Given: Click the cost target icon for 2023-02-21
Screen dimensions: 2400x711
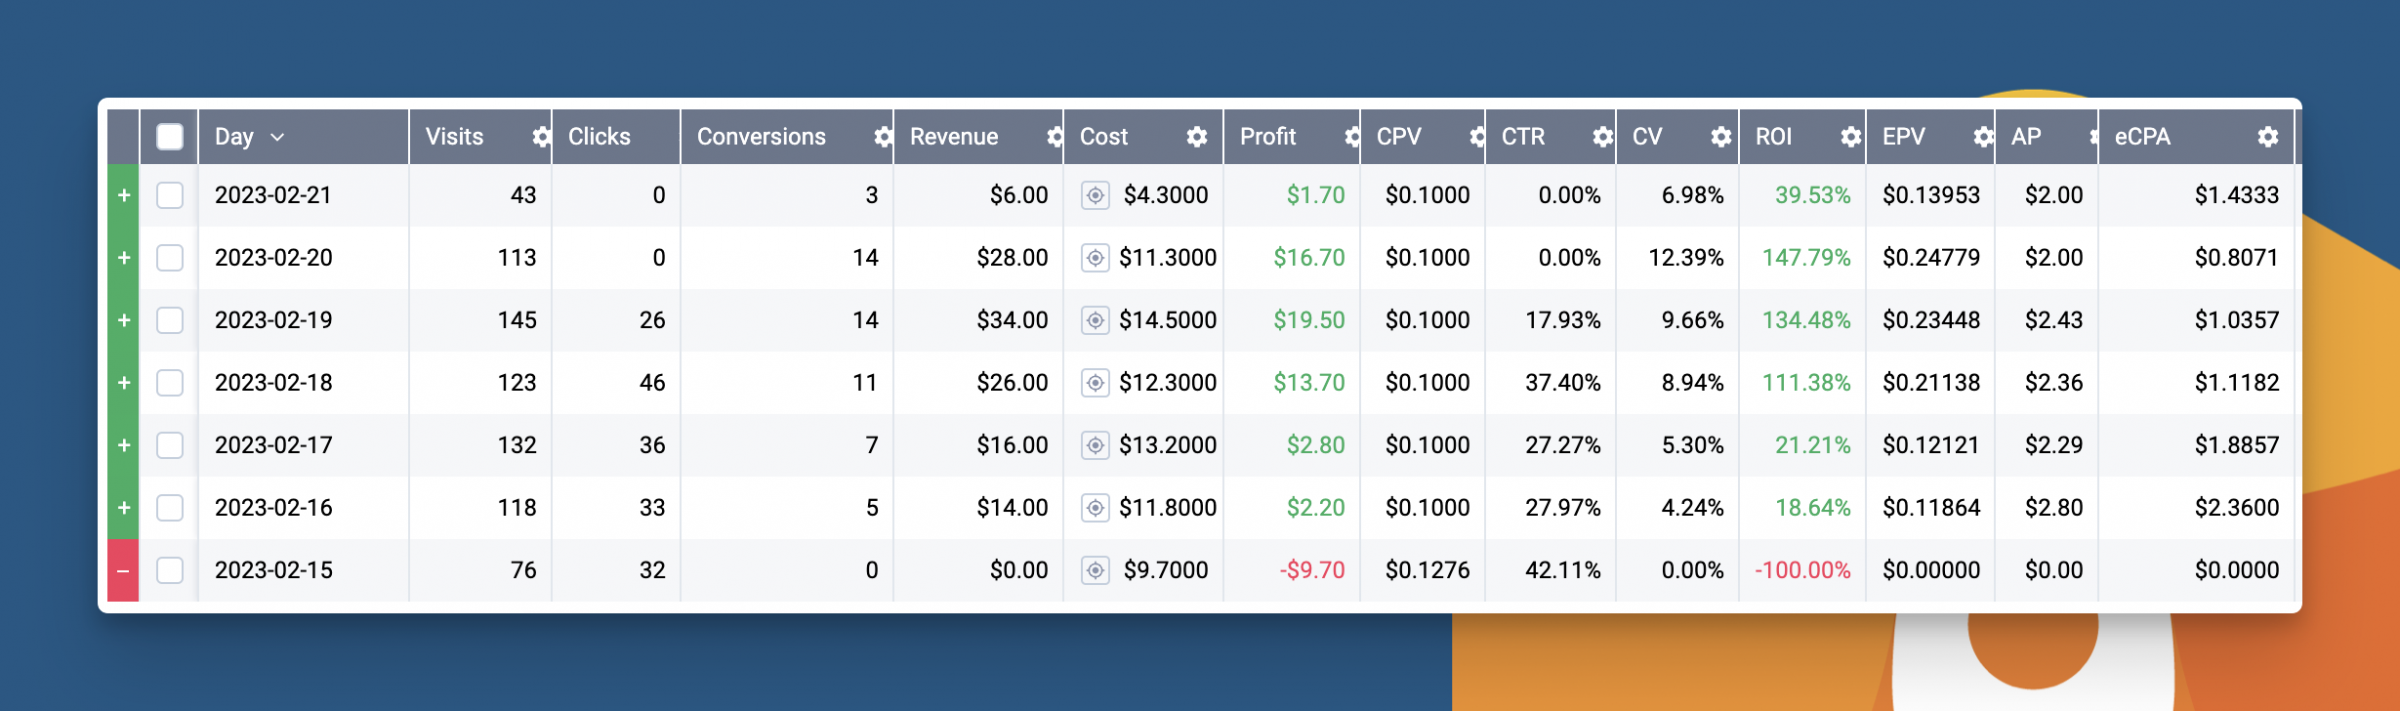Looking at the screenshot, I should pyautogui.click(x=1095, y=196).
